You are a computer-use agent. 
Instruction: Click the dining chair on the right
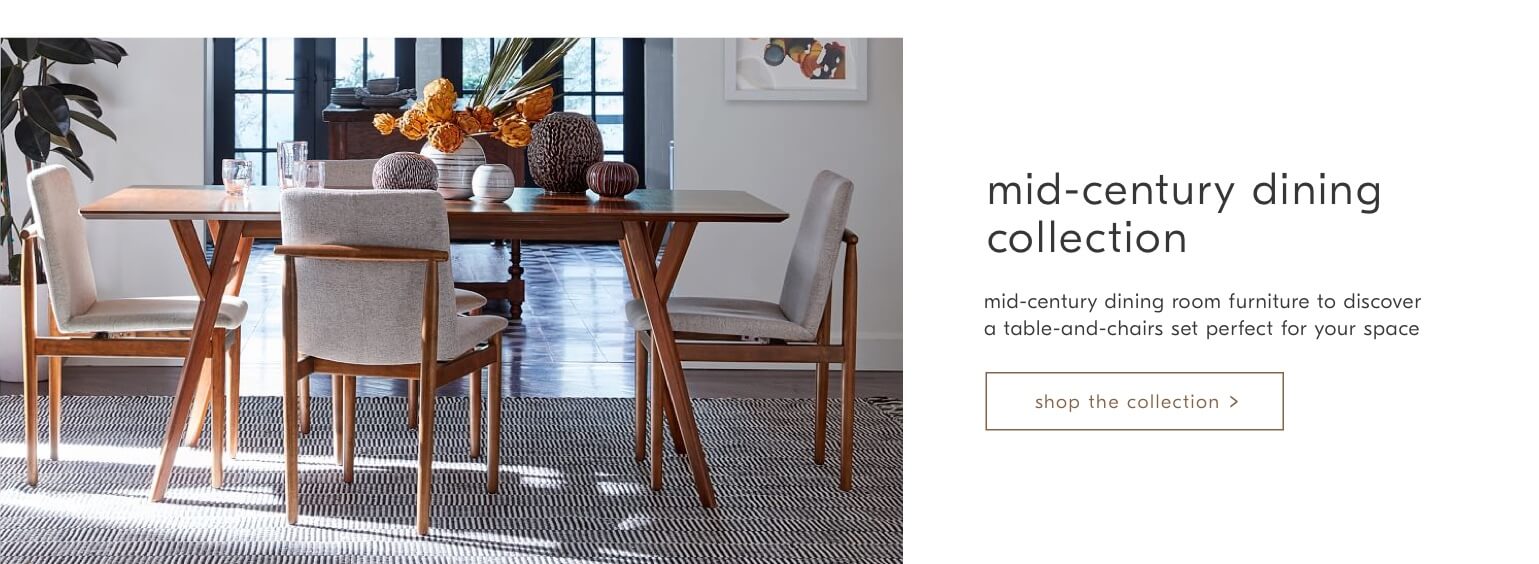[745, 325]
